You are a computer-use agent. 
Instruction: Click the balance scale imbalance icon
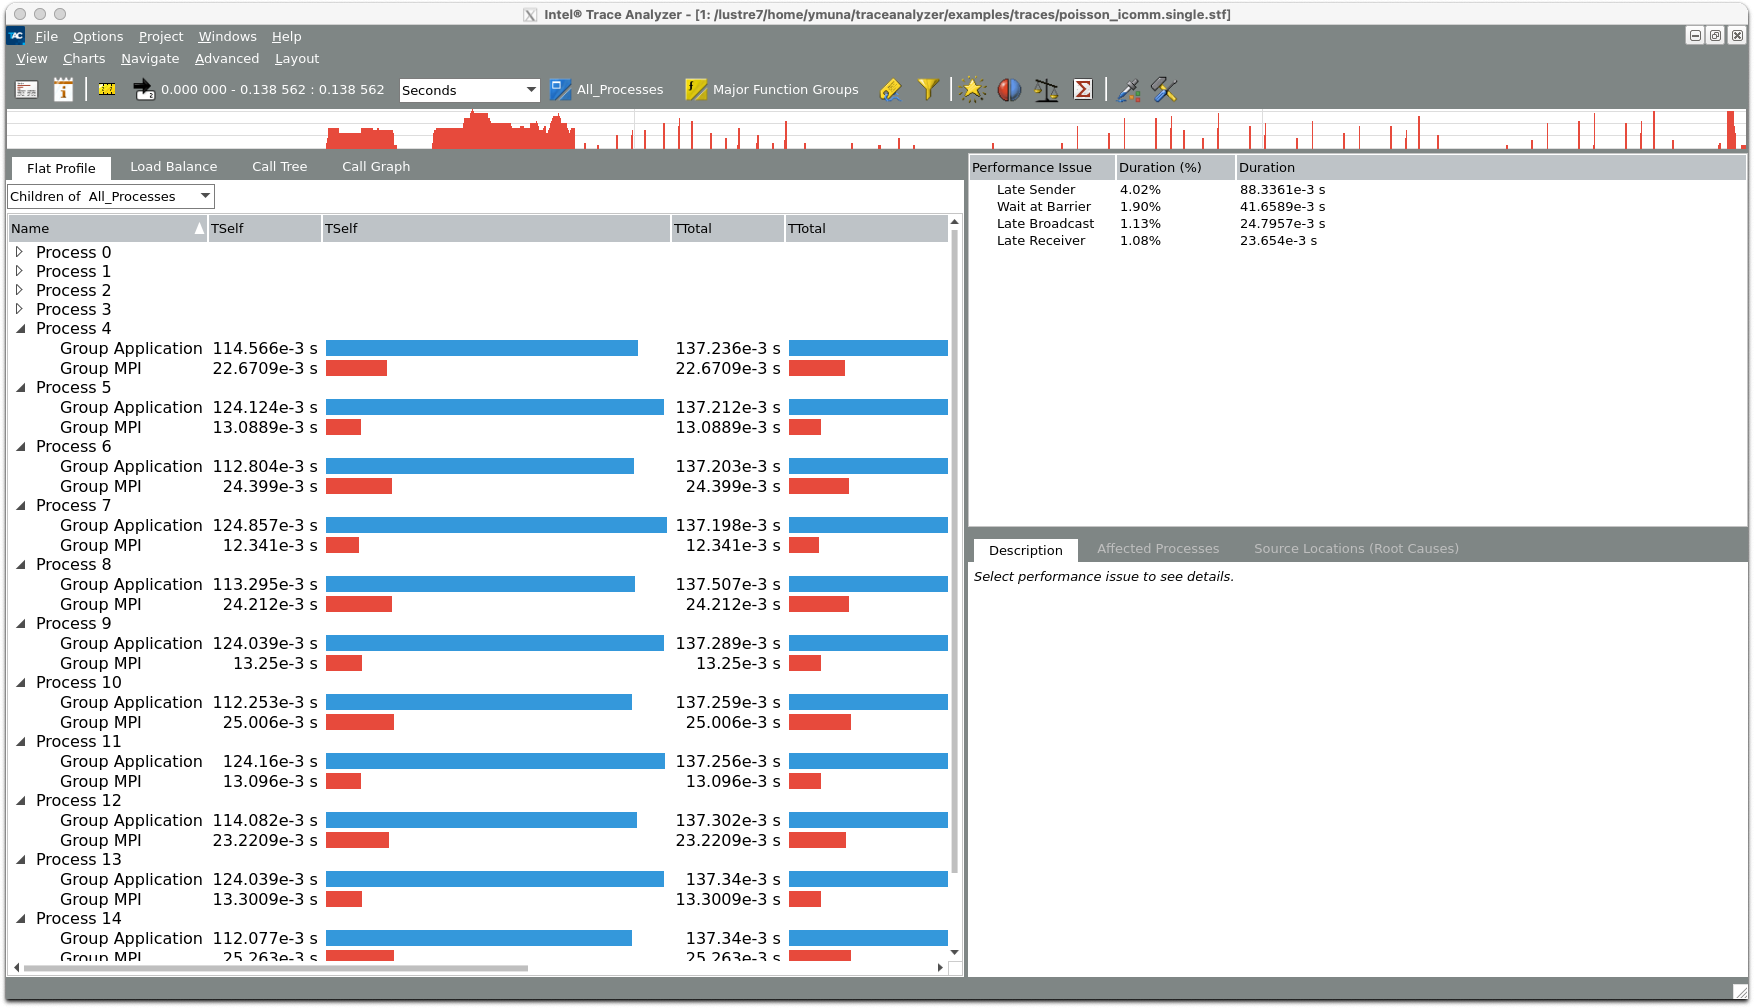[1046, 90]
